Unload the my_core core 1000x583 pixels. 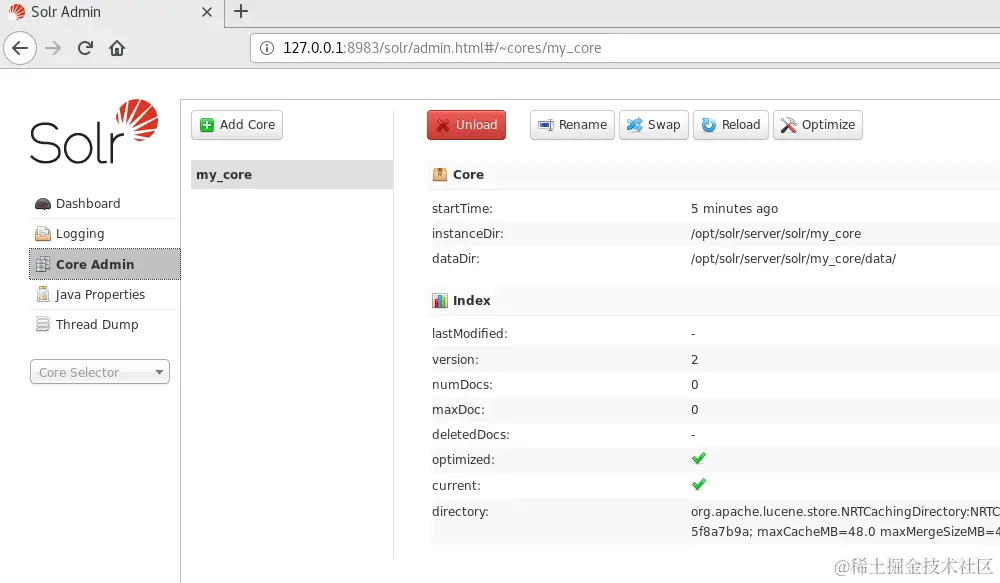466,124
